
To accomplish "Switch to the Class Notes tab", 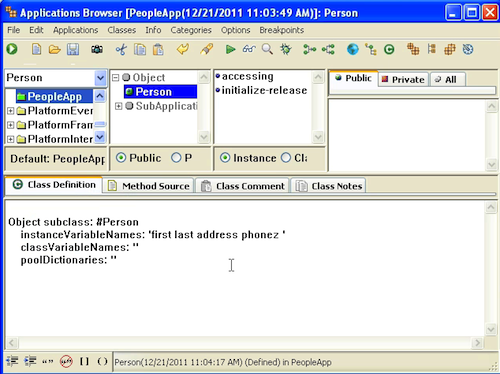I will 329,186.
